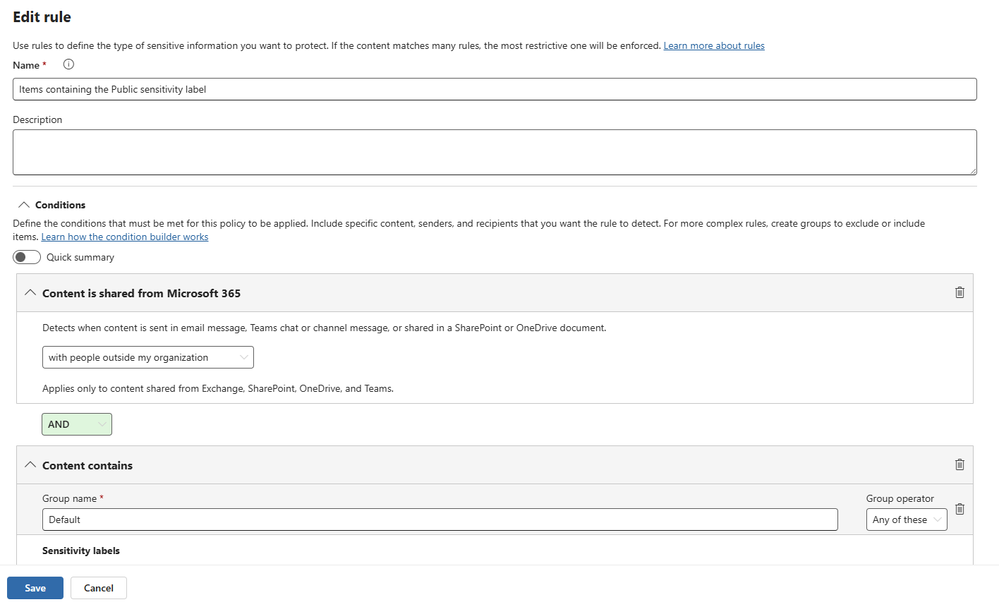
Task: Click the Sensitivity labels heading
Action: [x=81, y=551]
